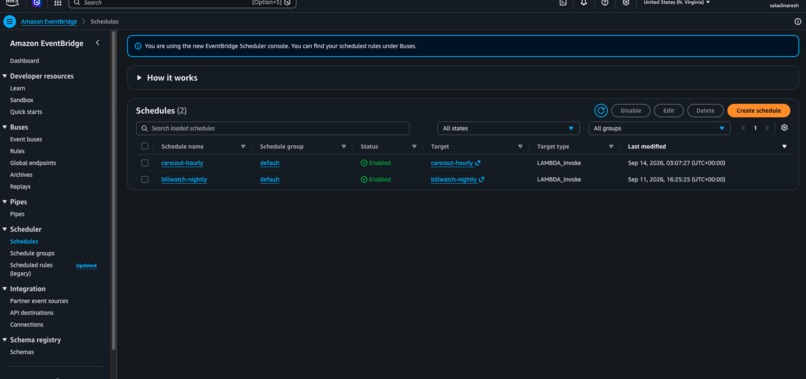Viewport: 806px width, 379px height.
Task: Click the info icon in the blue banner
Action: pyautogui.click(x=138, y=46)
